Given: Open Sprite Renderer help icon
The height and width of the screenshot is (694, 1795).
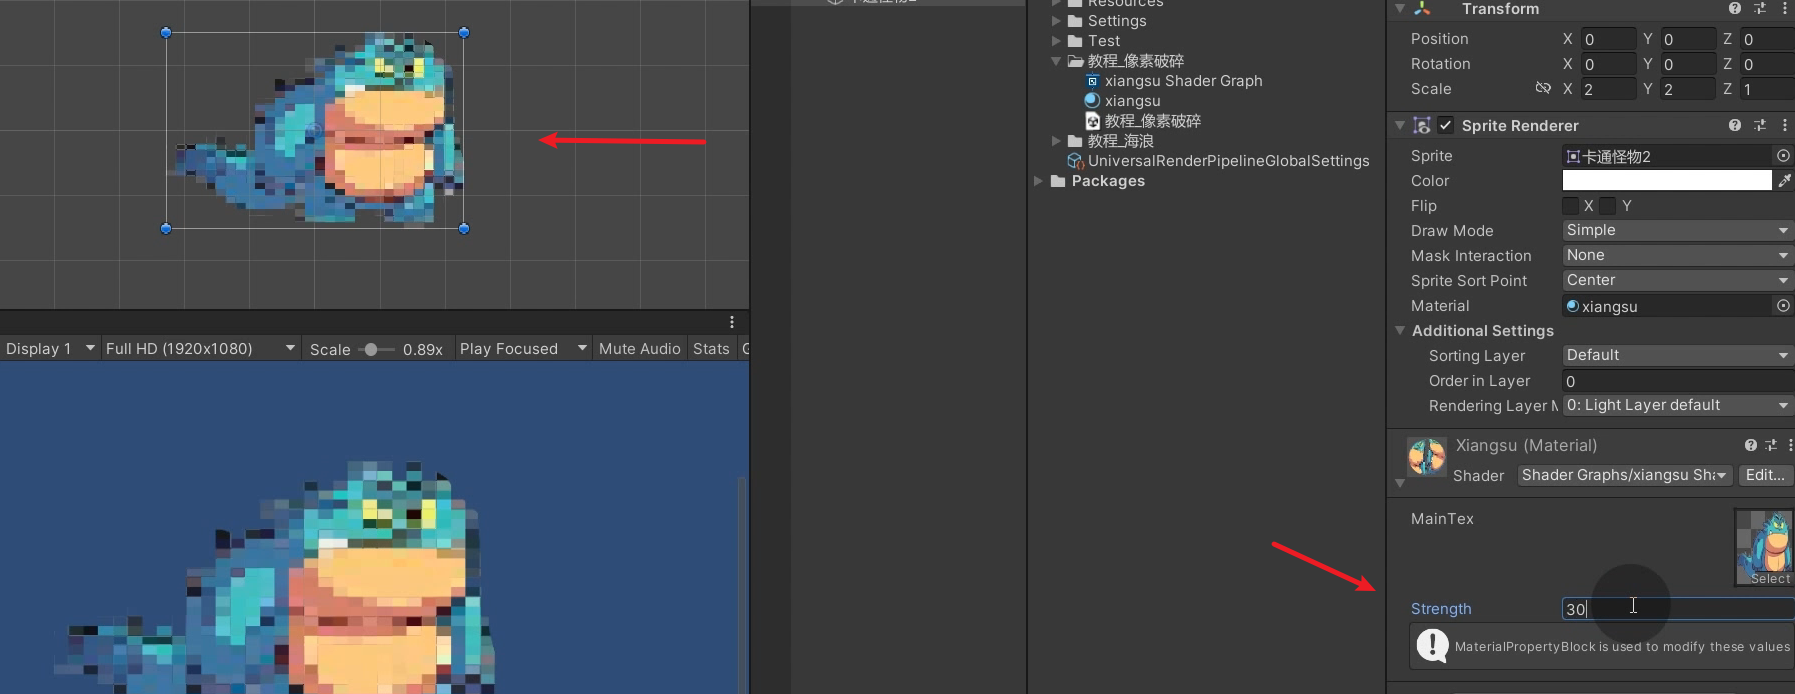Looking at the screenshot, I should click(1735, 125).
